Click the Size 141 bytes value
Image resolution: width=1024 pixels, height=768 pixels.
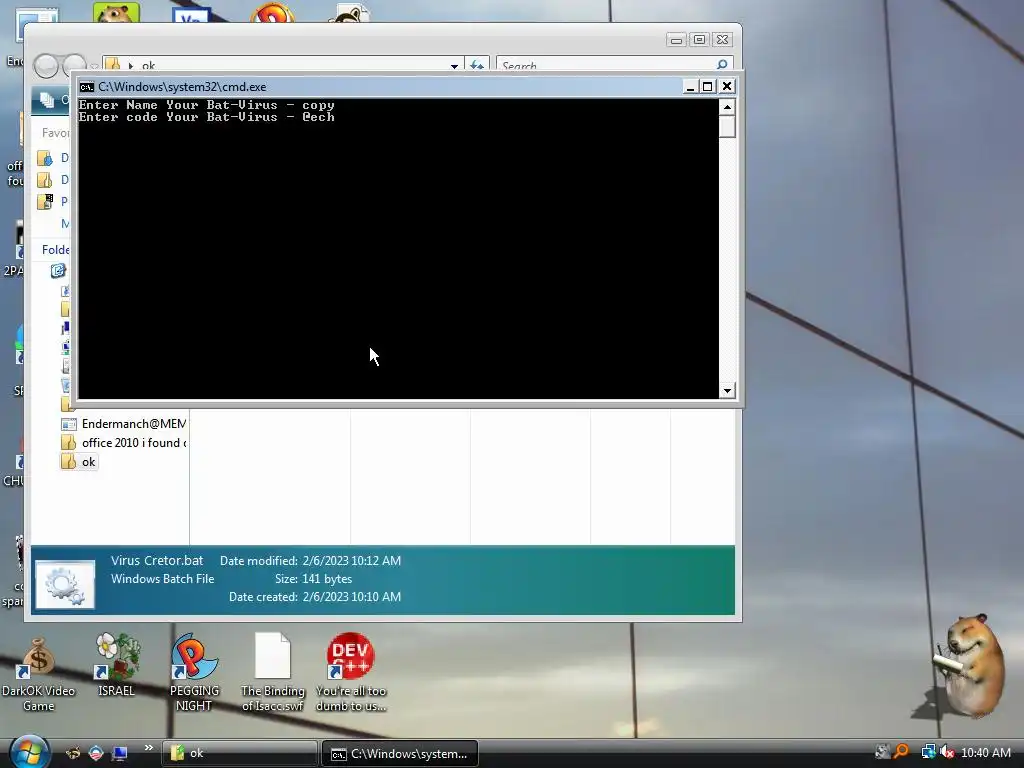(327, 579)
